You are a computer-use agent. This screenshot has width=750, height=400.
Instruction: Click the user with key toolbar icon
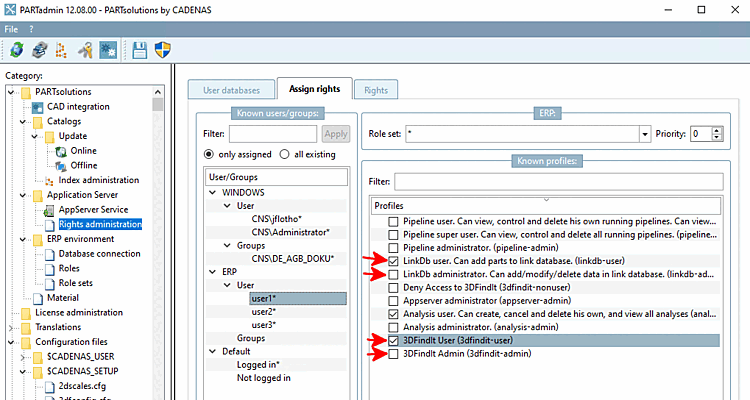pos(86,50)
